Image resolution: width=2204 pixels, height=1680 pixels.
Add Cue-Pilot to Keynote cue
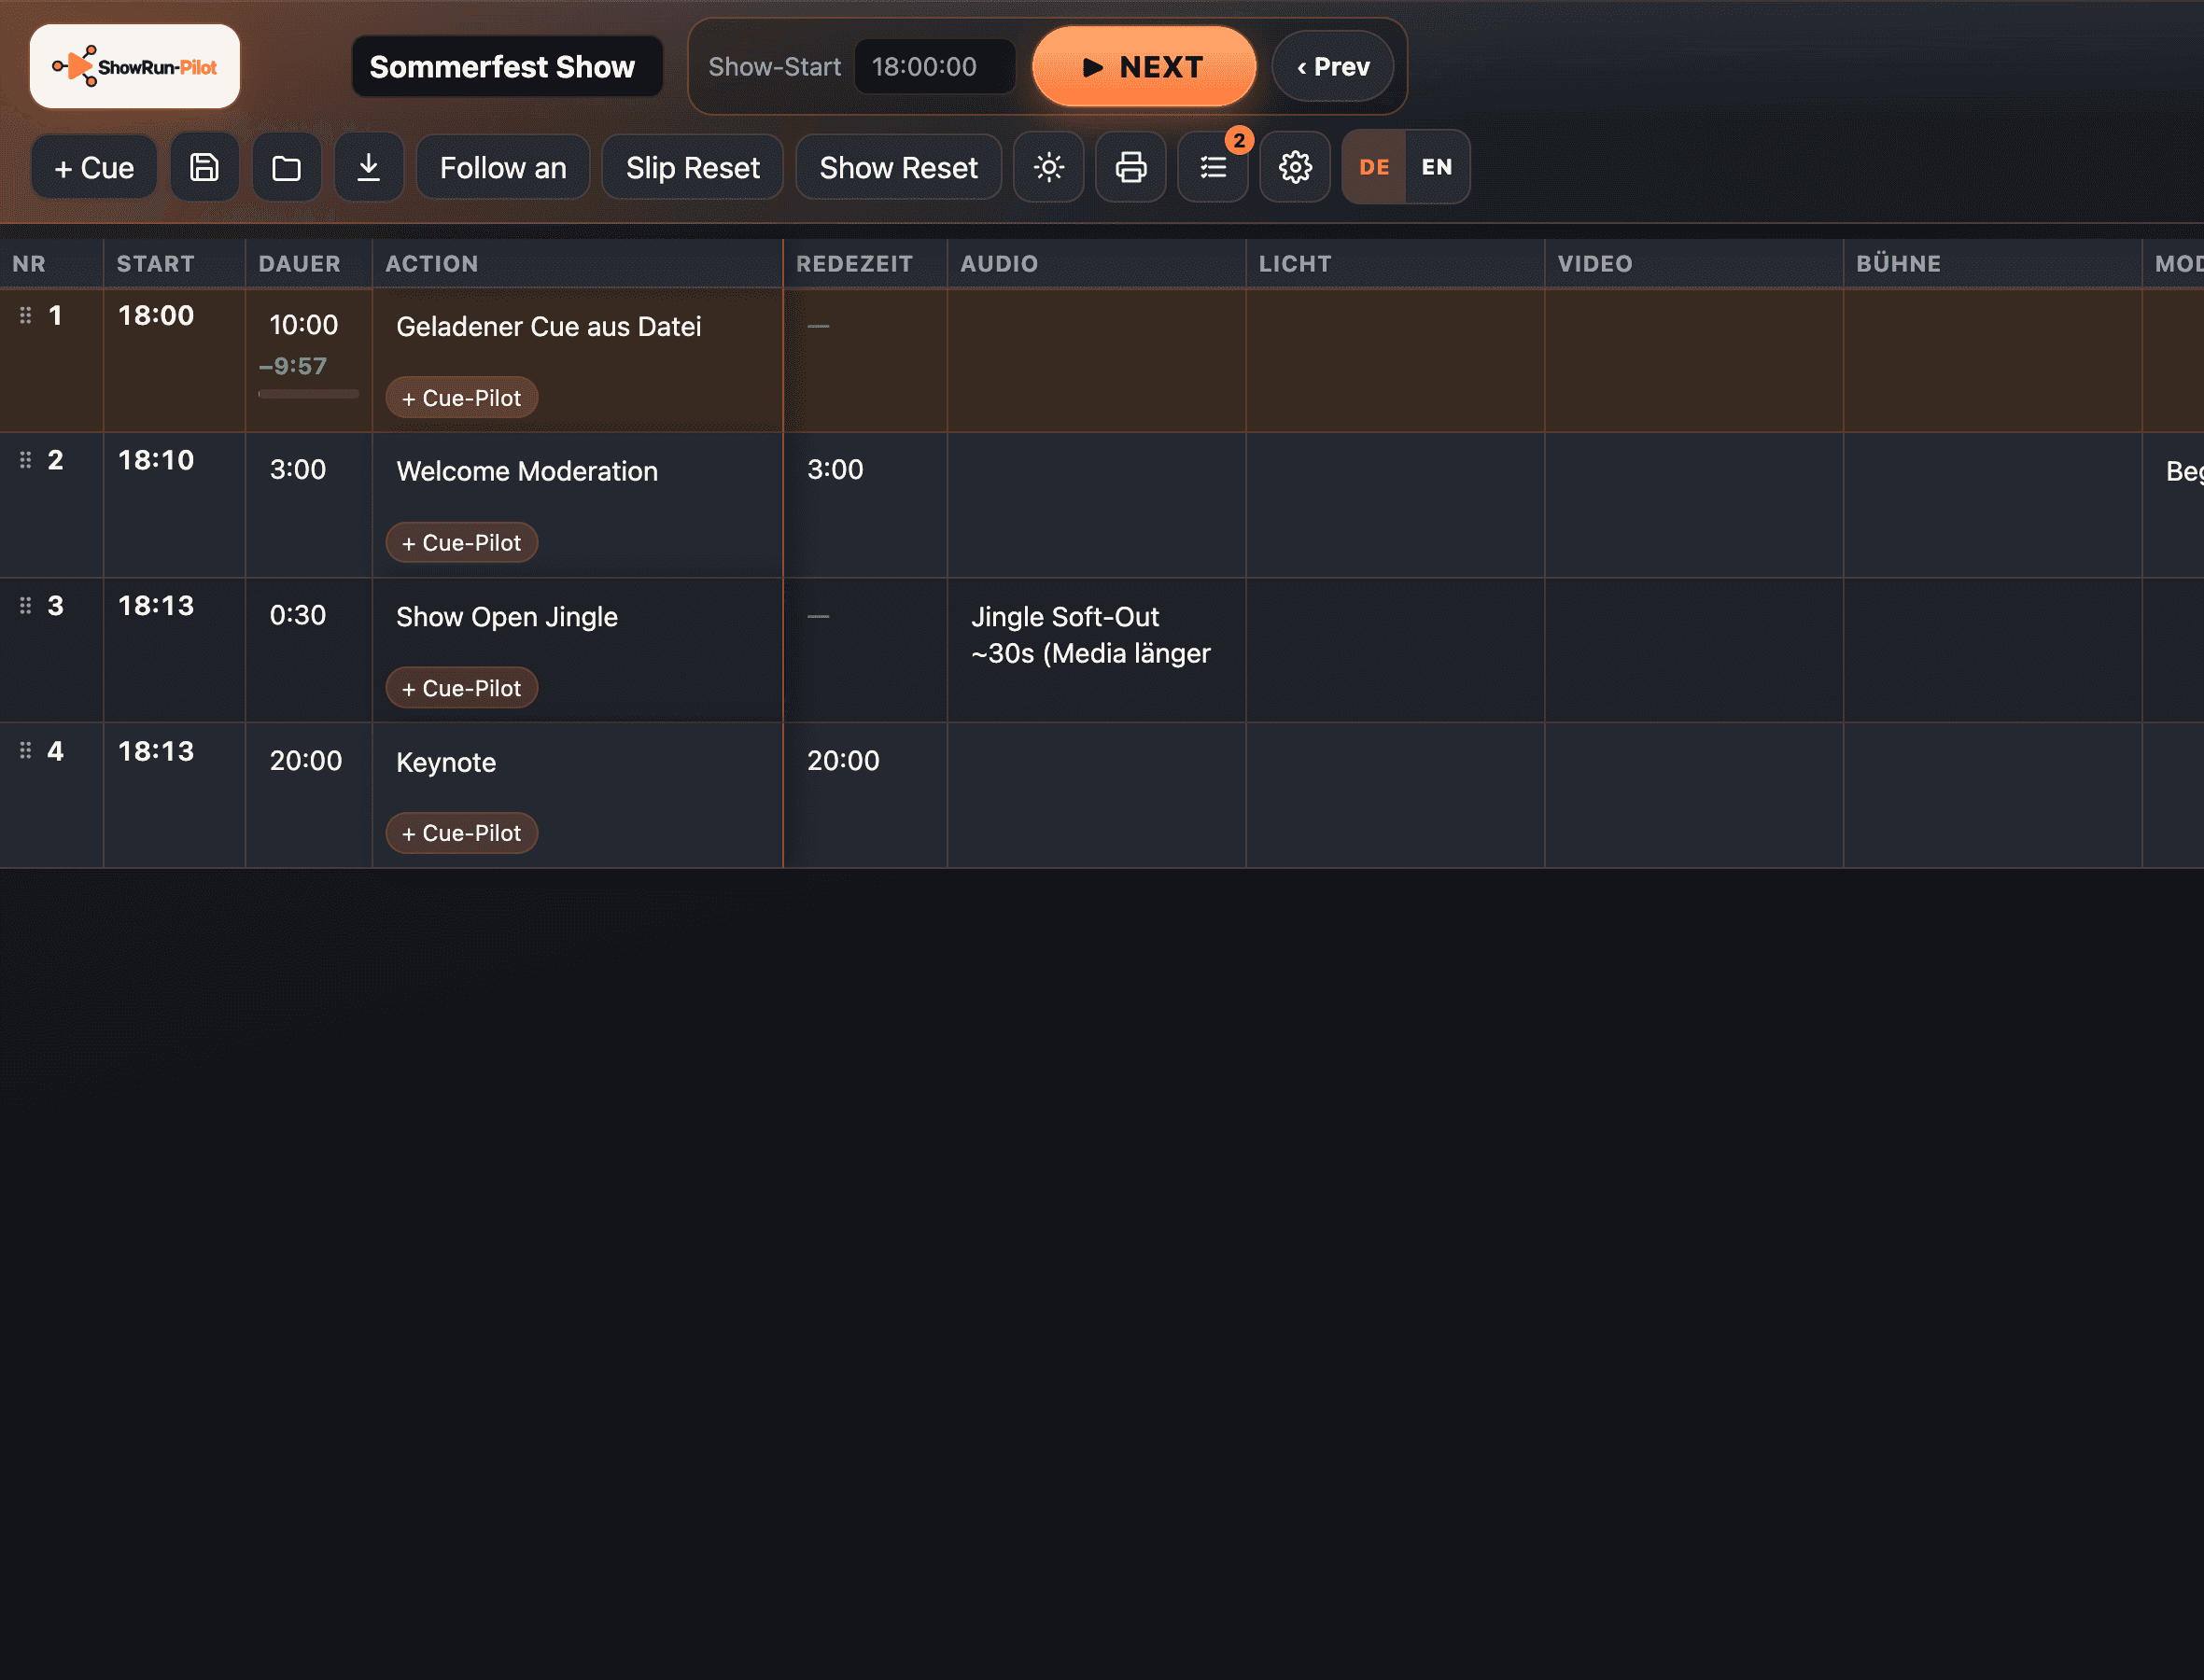tap(461, 832)
